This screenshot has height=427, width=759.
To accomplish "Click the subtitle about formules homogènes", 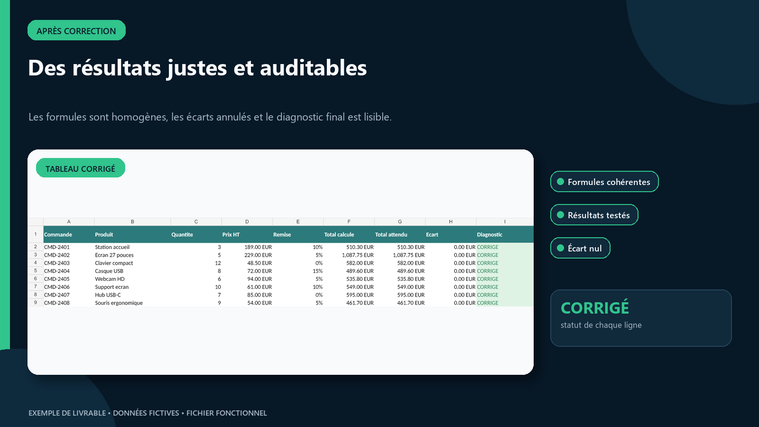I will (x=210, y=117).
